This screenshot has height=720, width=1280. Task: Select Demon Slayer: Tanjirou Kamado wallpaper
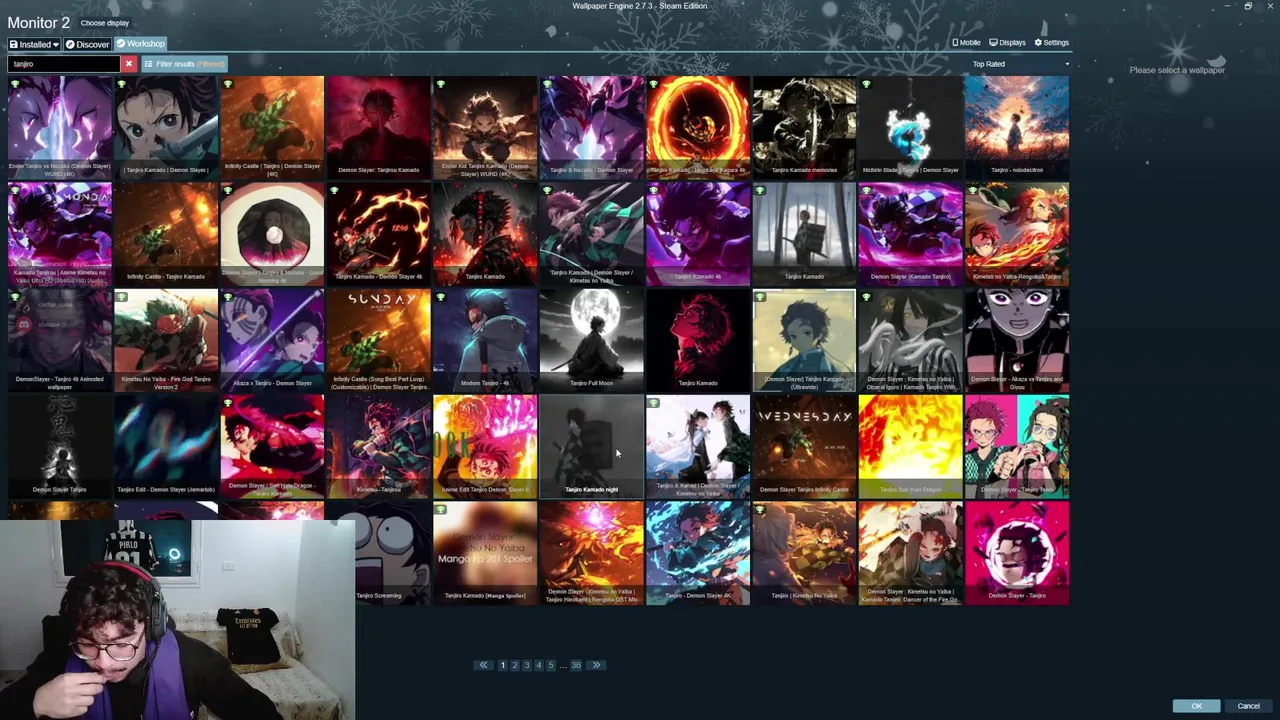[379, 128]
